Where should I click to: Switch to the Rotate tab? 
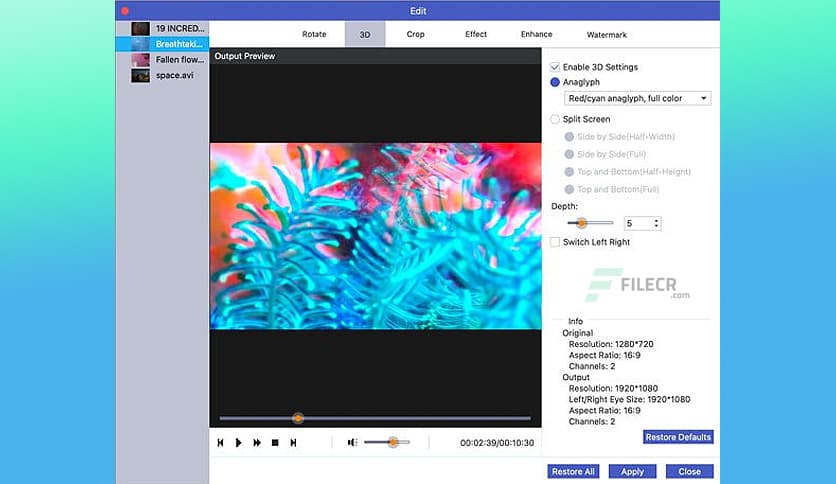click(314, 34)
